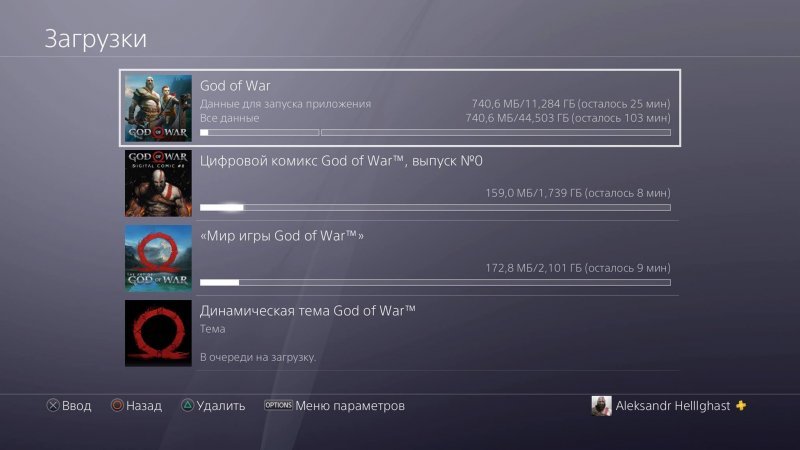Click the Назад label

[x=144, y=406]
